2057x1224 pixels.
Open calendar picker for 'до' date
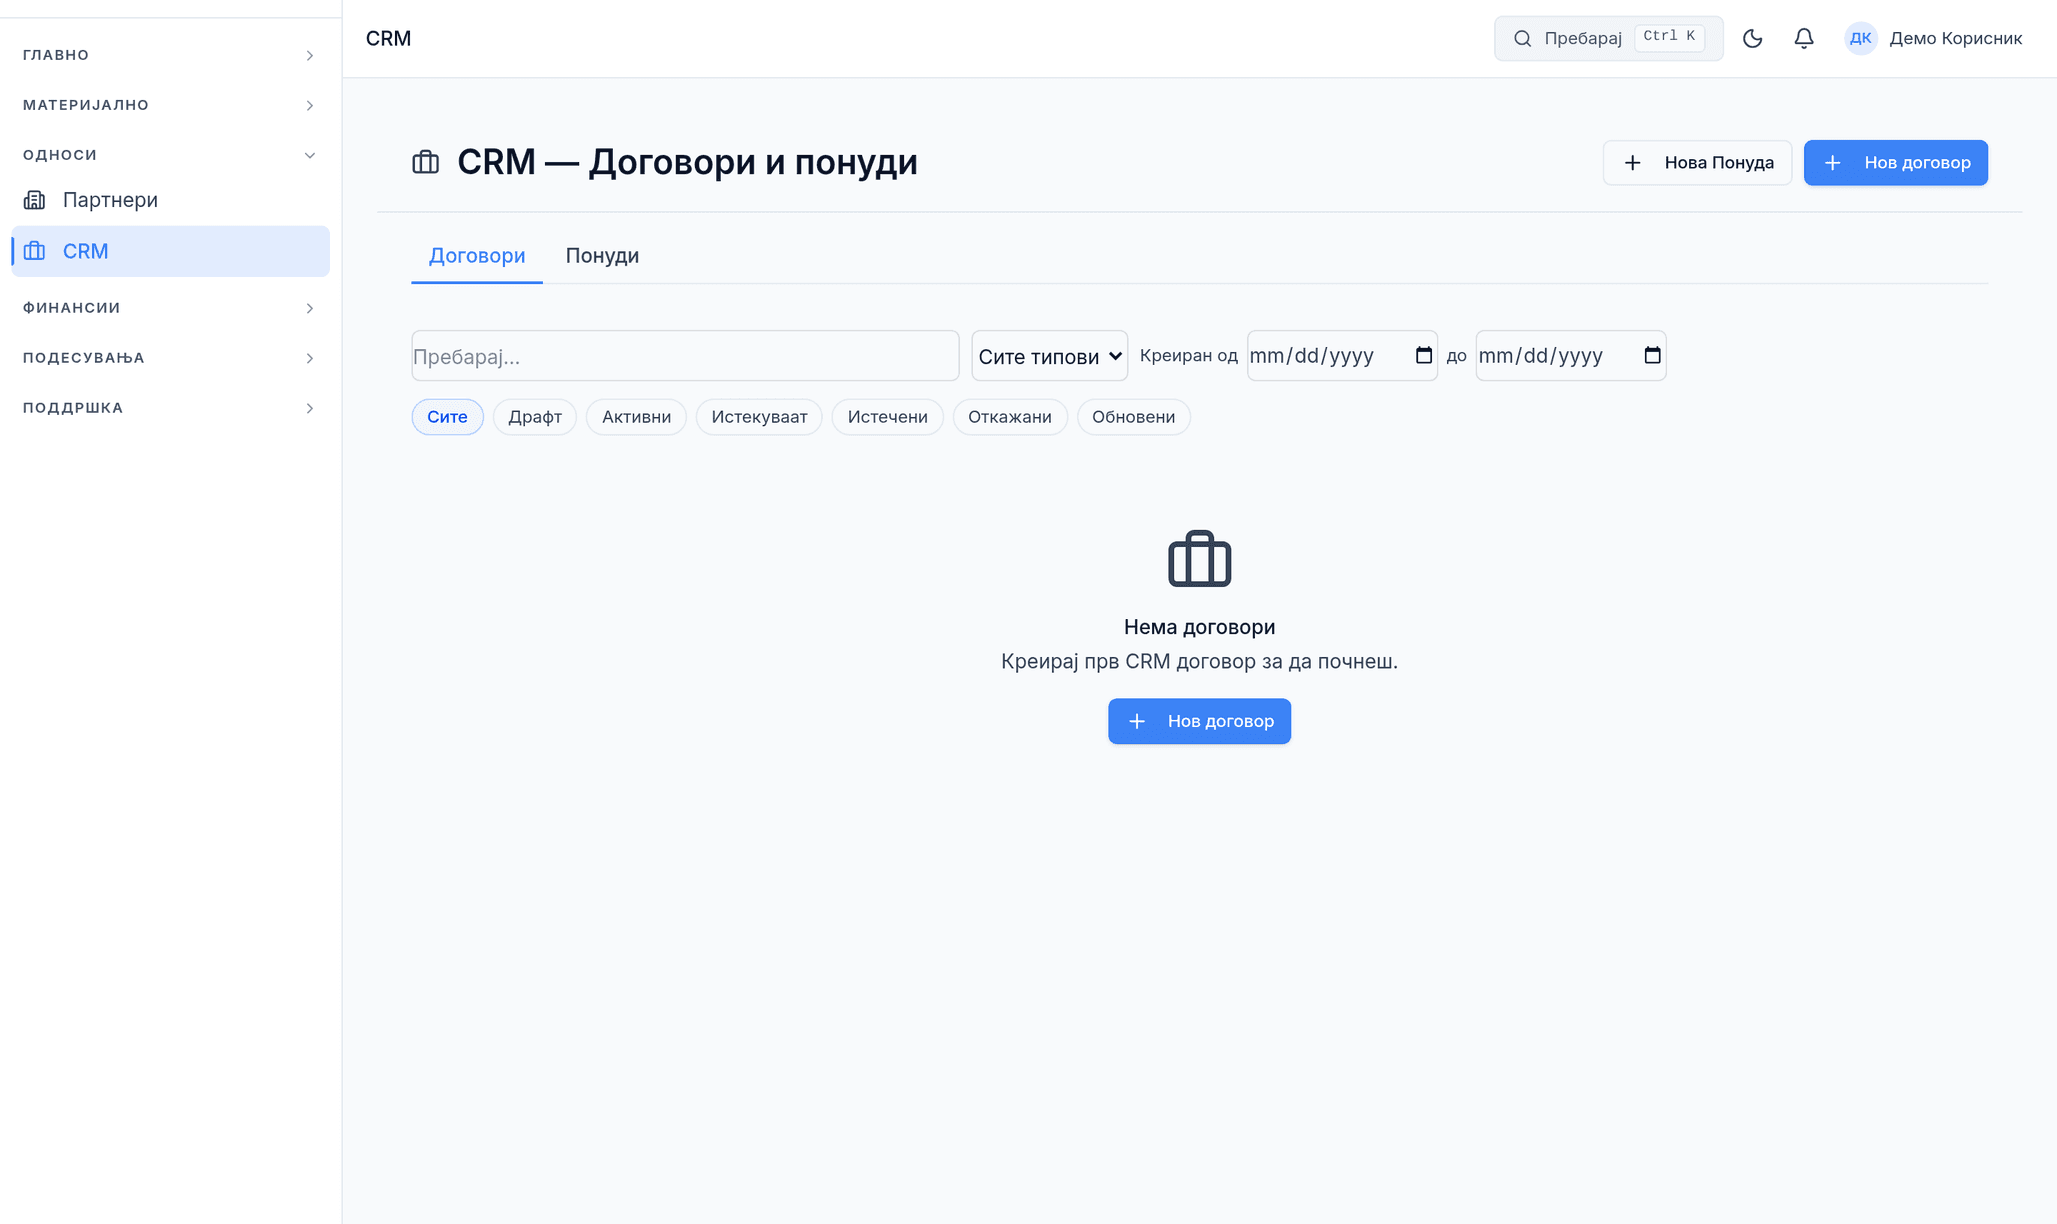[1652, 355]
